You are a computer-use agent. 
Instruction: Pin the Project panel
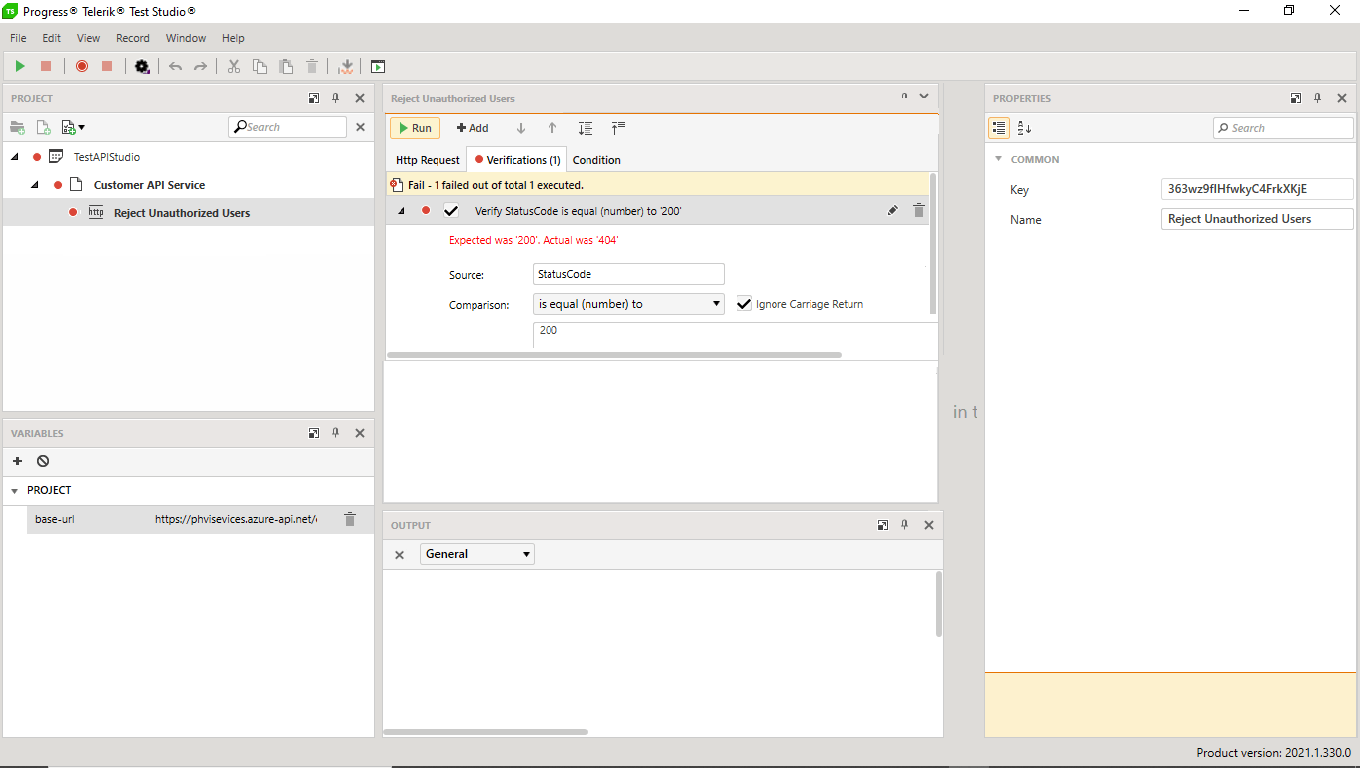click(x=336, y=98)
